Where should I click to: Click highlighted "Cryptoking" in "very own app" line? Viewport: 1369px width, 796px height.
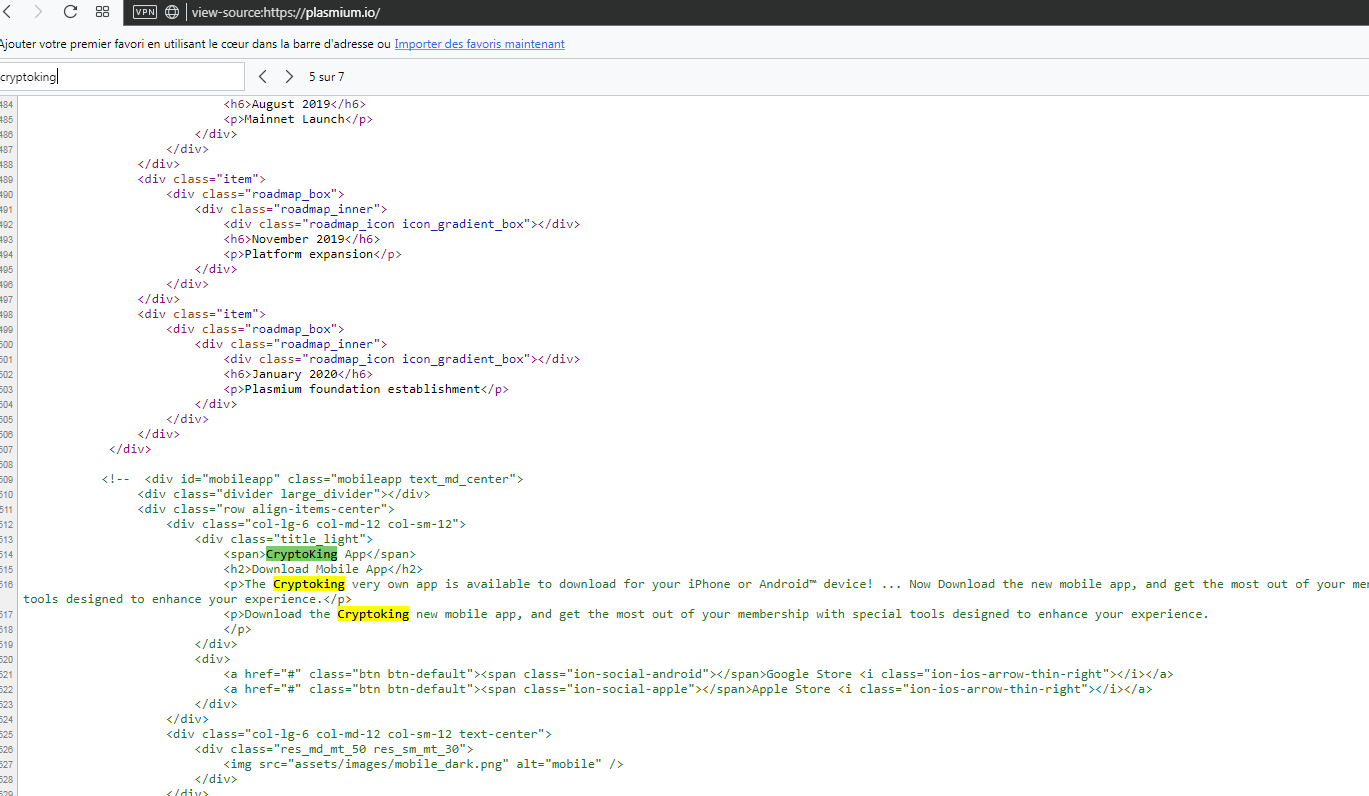[309, 584]
